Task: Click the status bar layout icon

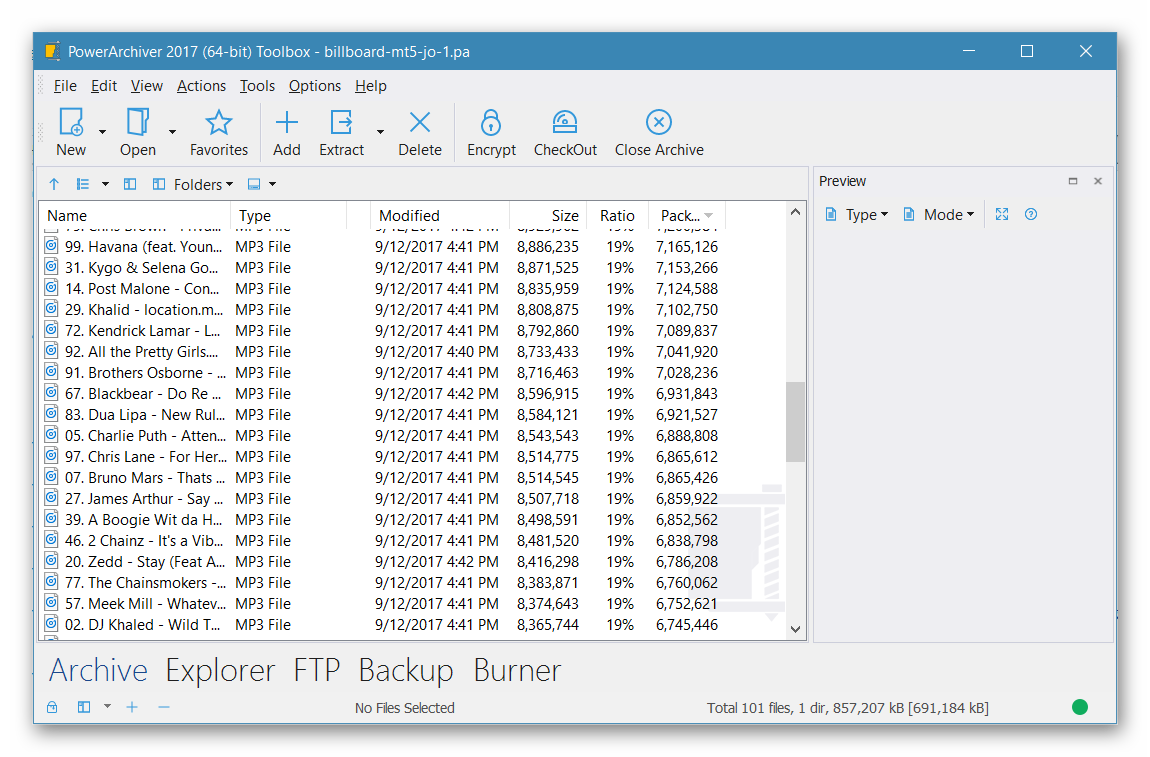Action: click(x=84, y=707)
